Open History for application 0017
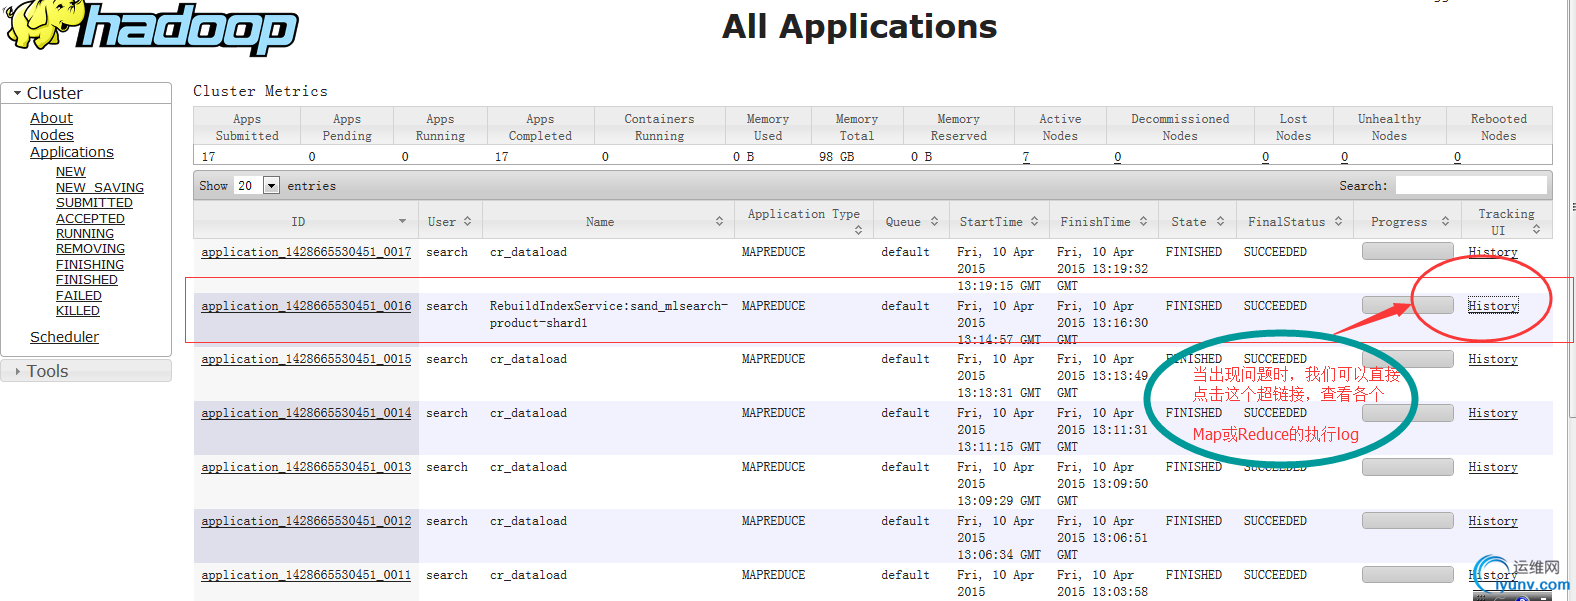 tap(1493, 252)
